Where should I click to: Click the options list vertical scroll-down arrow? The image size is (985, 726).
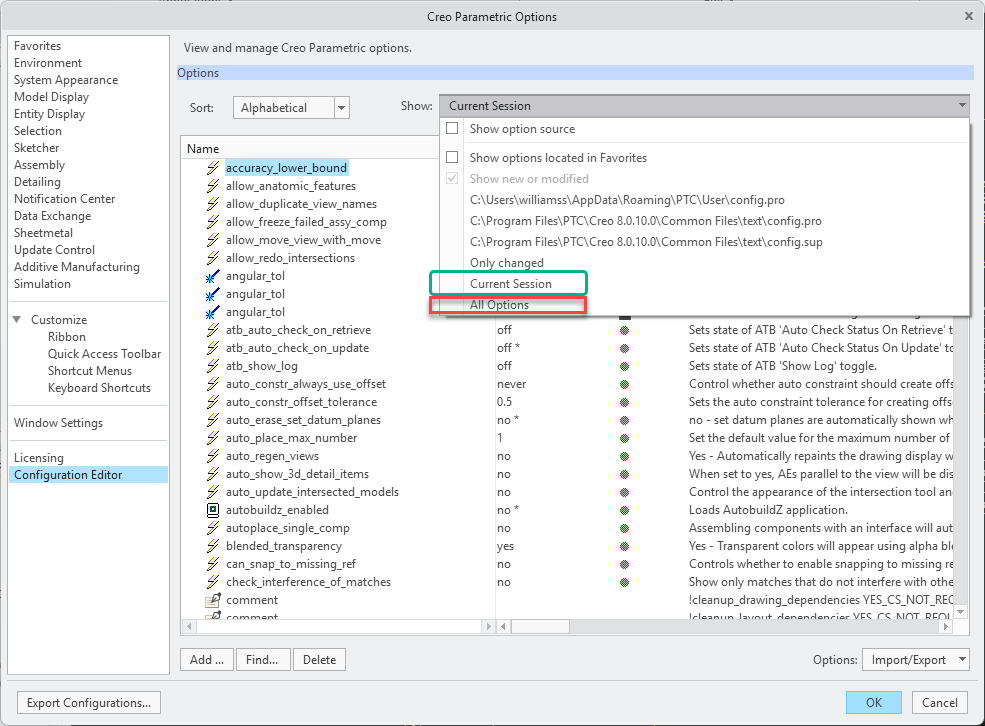pyautogui.click(x=960, y=611)
